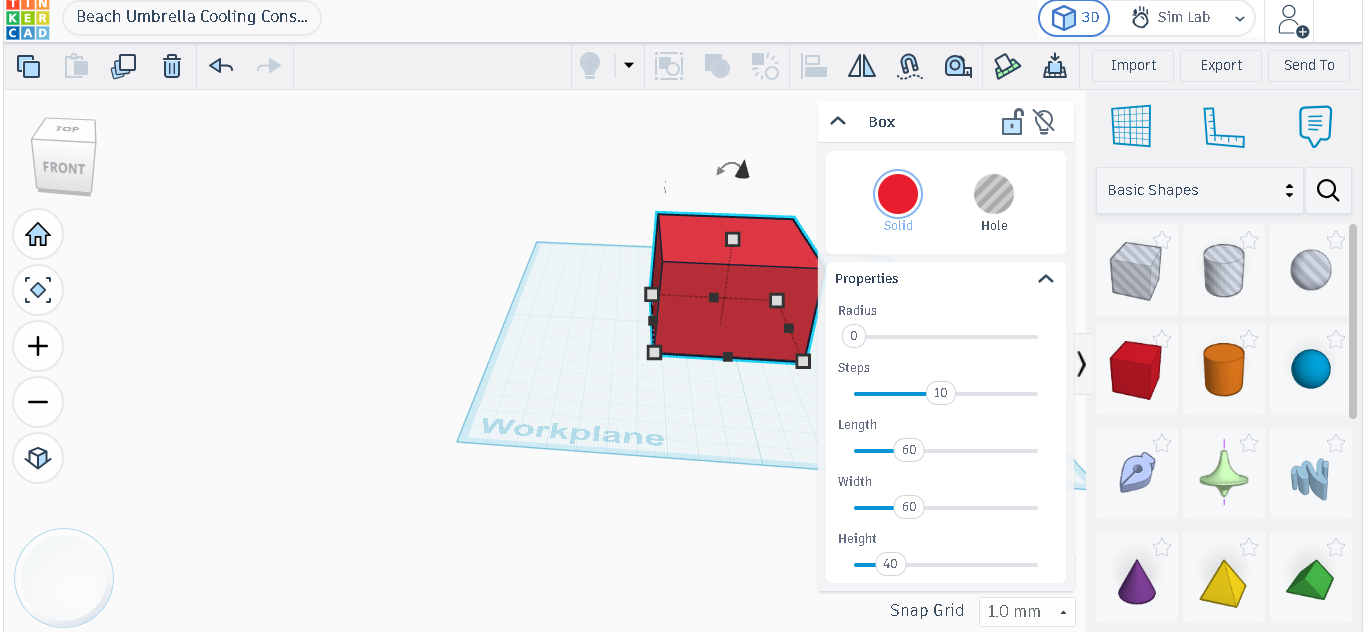Click the Ruler tape measure icon
The height and width of the screenshot is (632, 1366).
click(x=958, y=66)
